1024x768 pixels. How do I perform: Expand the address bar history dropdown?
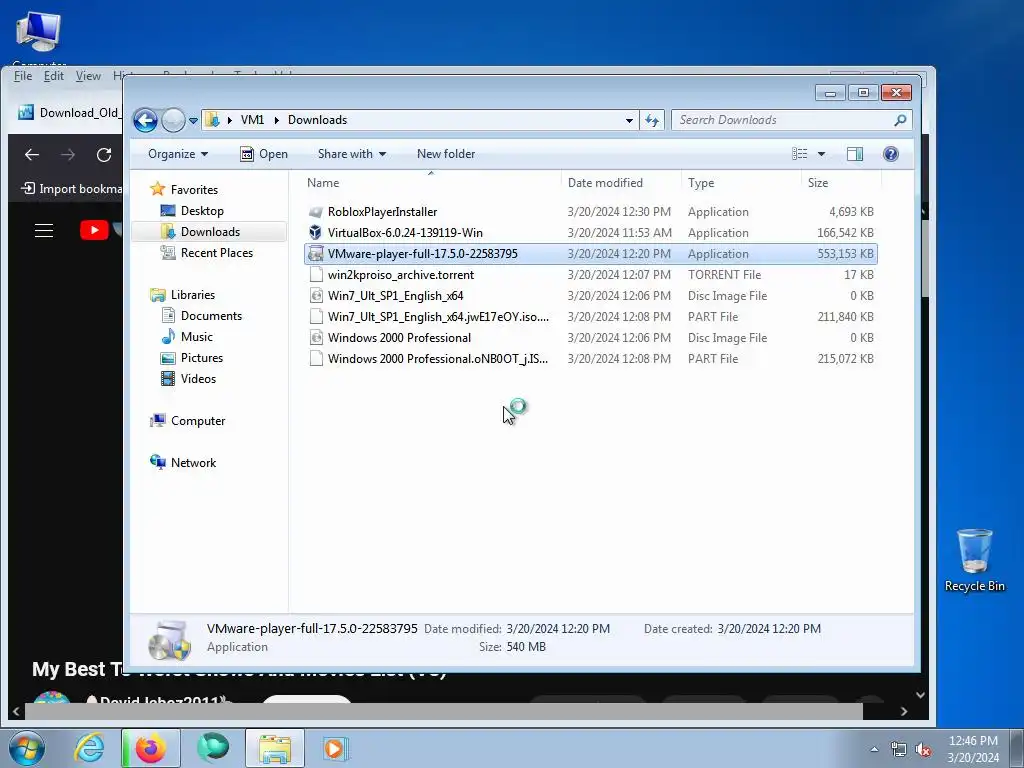coord(629,120)
